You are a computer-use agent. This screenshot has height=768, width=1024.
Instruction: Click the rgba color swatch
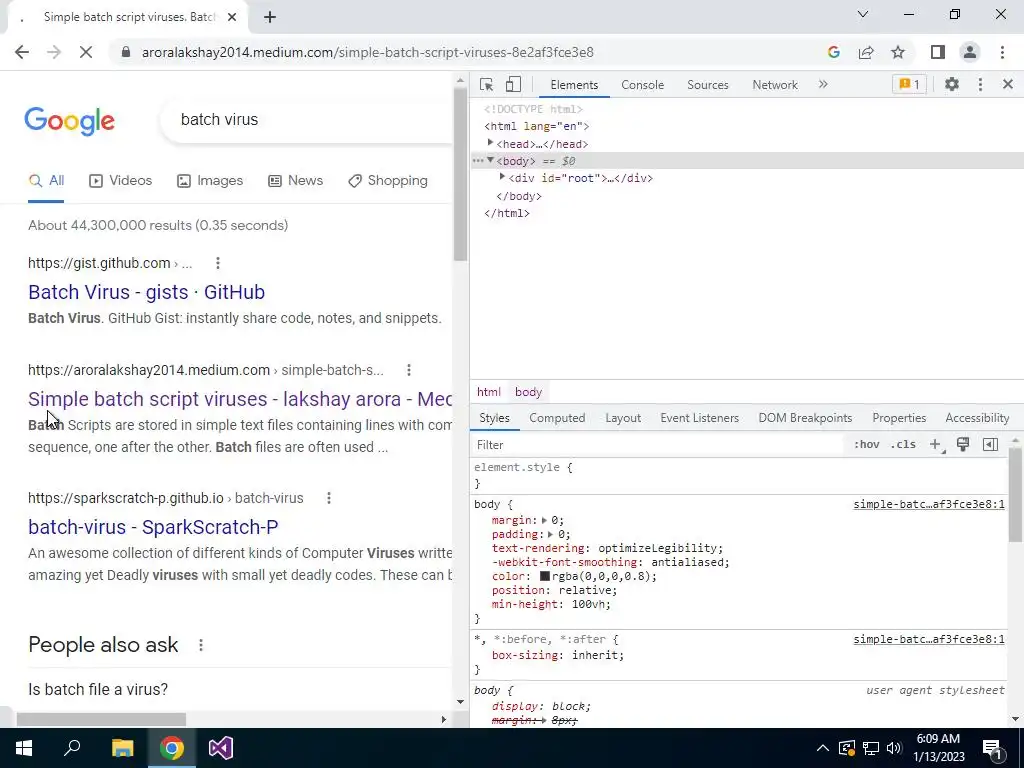(545, 577)
